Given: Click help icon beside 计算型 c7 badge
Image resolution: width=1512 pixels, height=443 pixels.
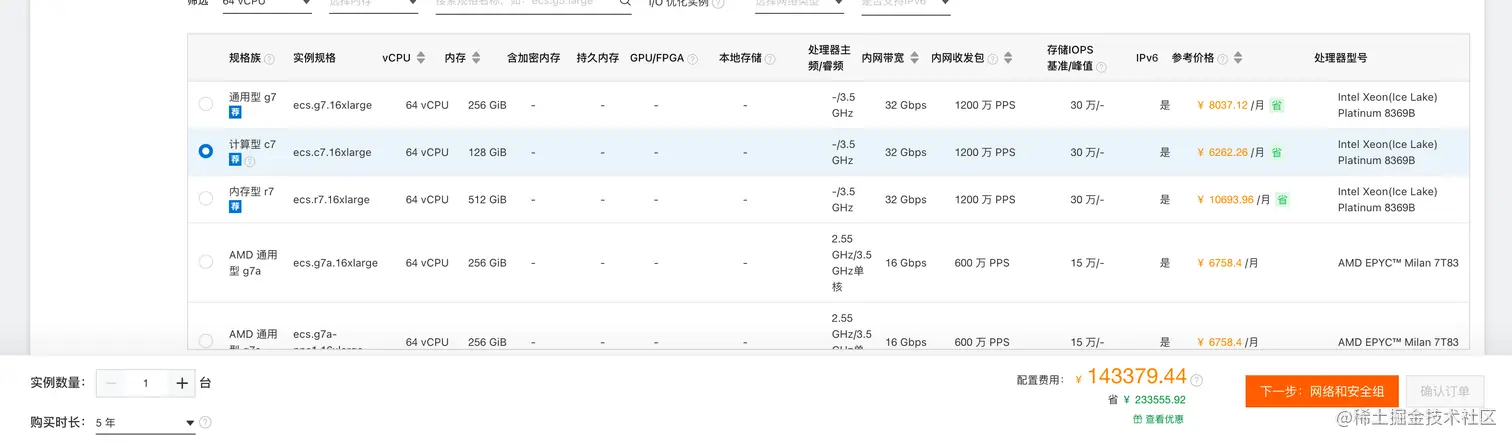Looking at the screenshot, I should [x=250, y=160].
